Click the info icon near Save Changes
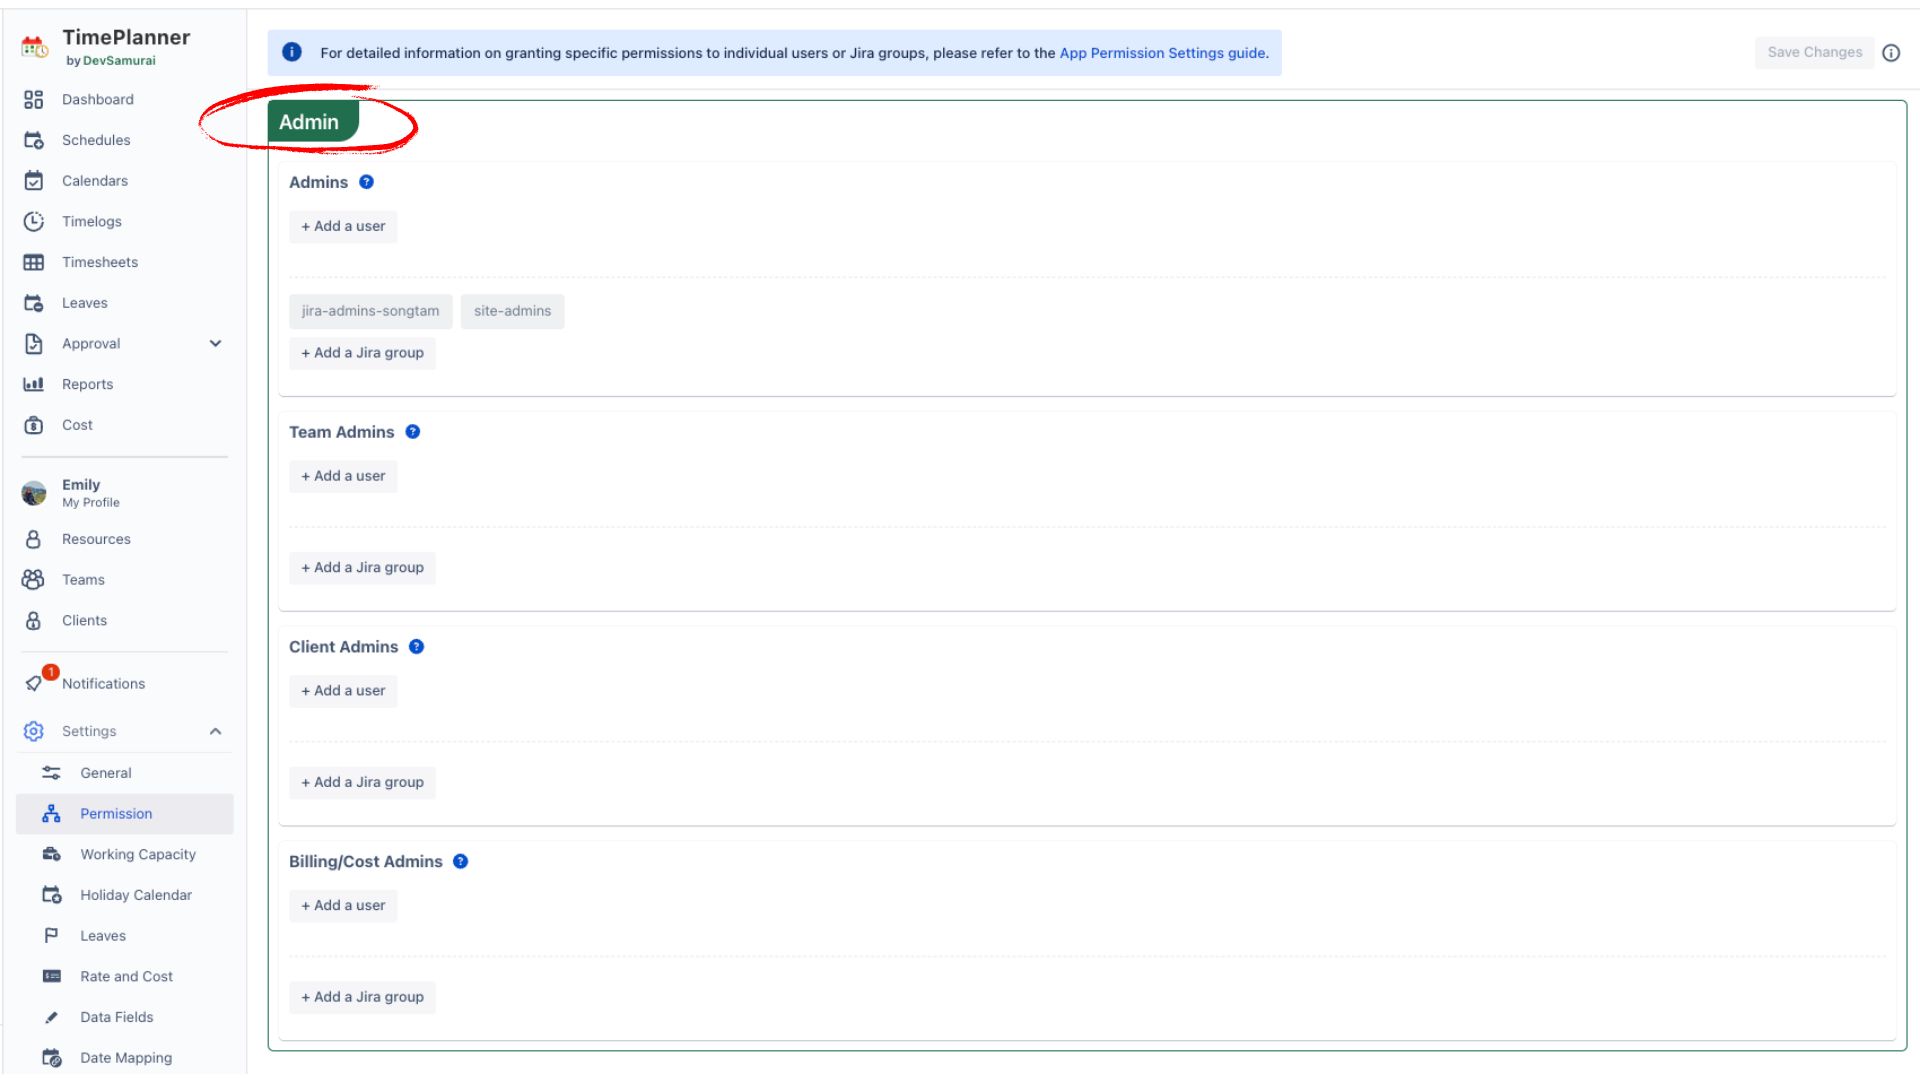 point(1893,53)
